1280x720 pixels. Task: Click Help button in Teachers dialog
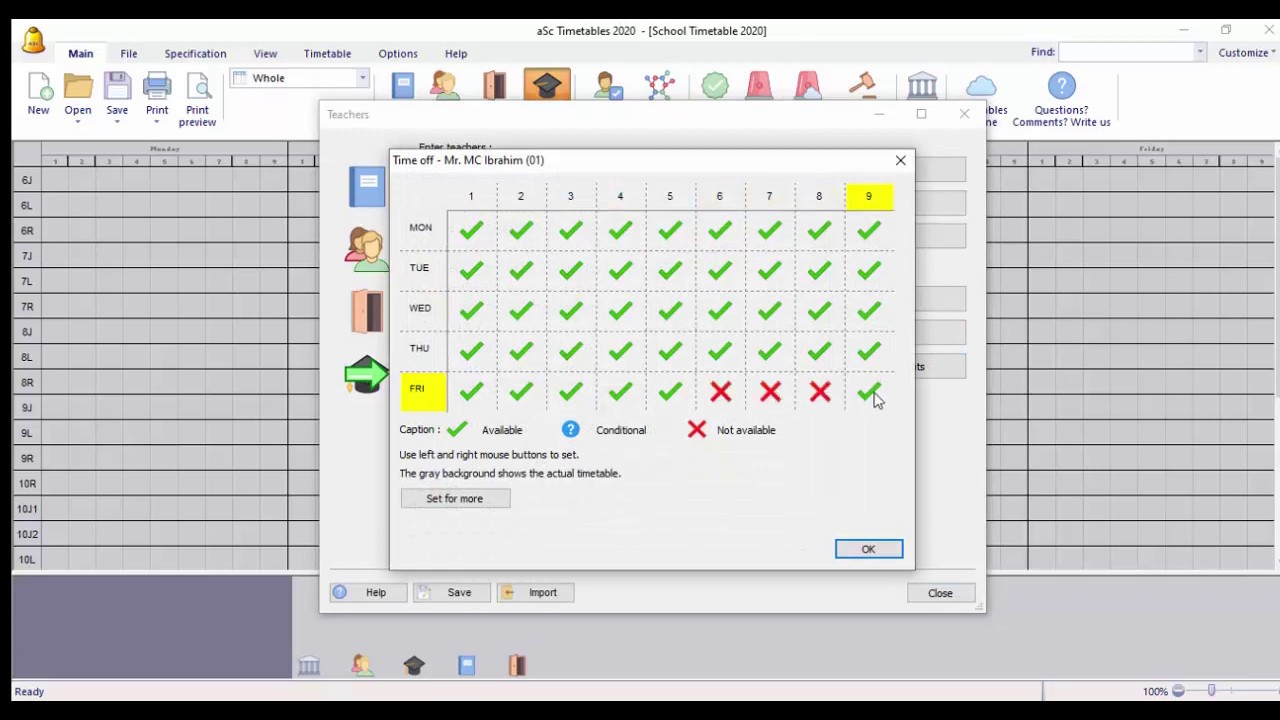[369, 593]
